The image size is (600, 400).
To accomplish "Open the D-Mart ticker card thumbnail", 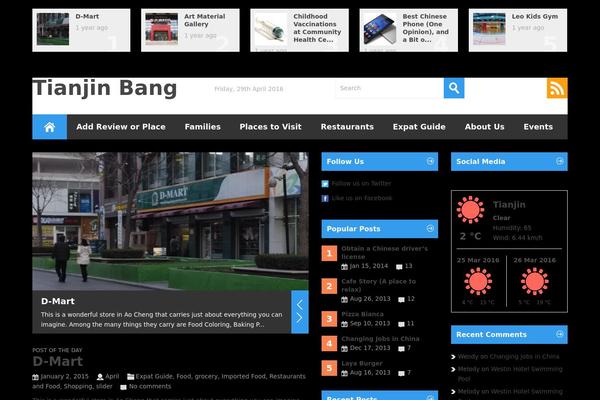I will click(x=53, y=29).
